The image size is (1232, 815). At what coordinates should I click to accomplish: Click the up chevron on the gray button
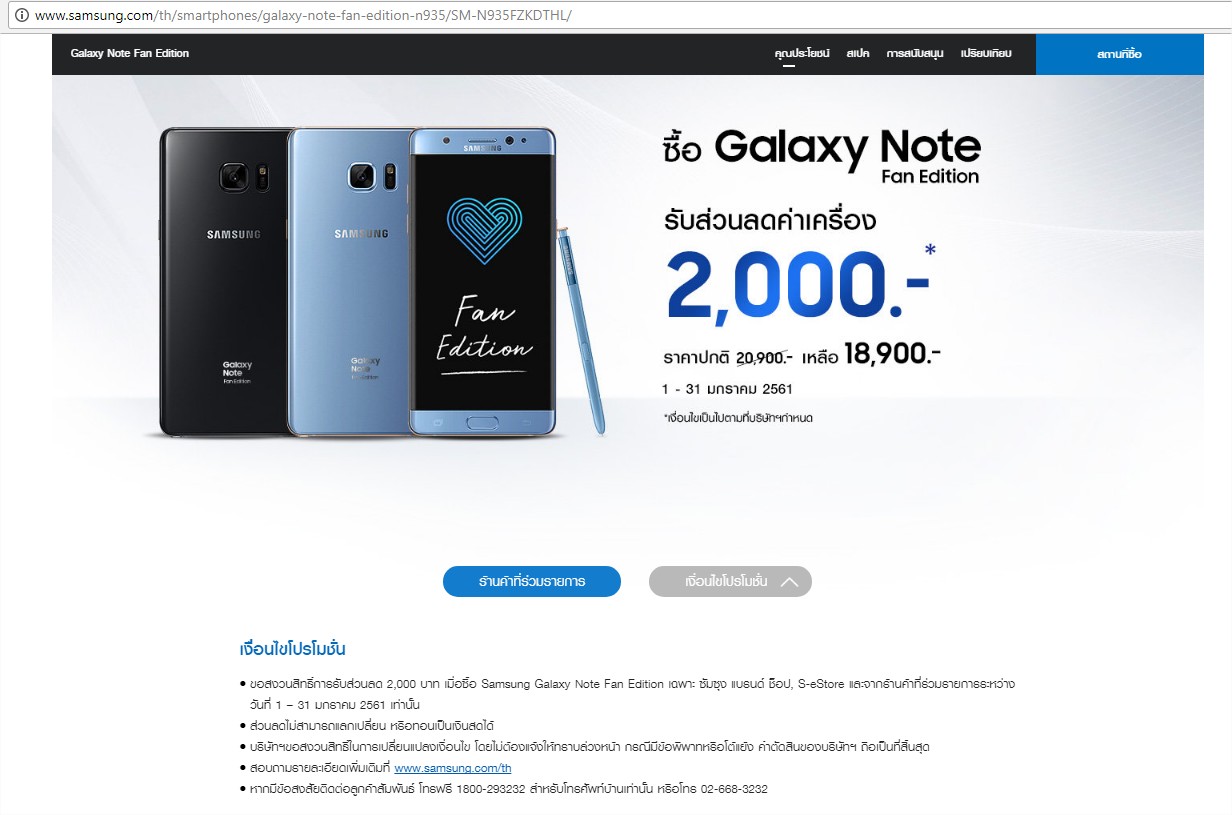point(789,581)
